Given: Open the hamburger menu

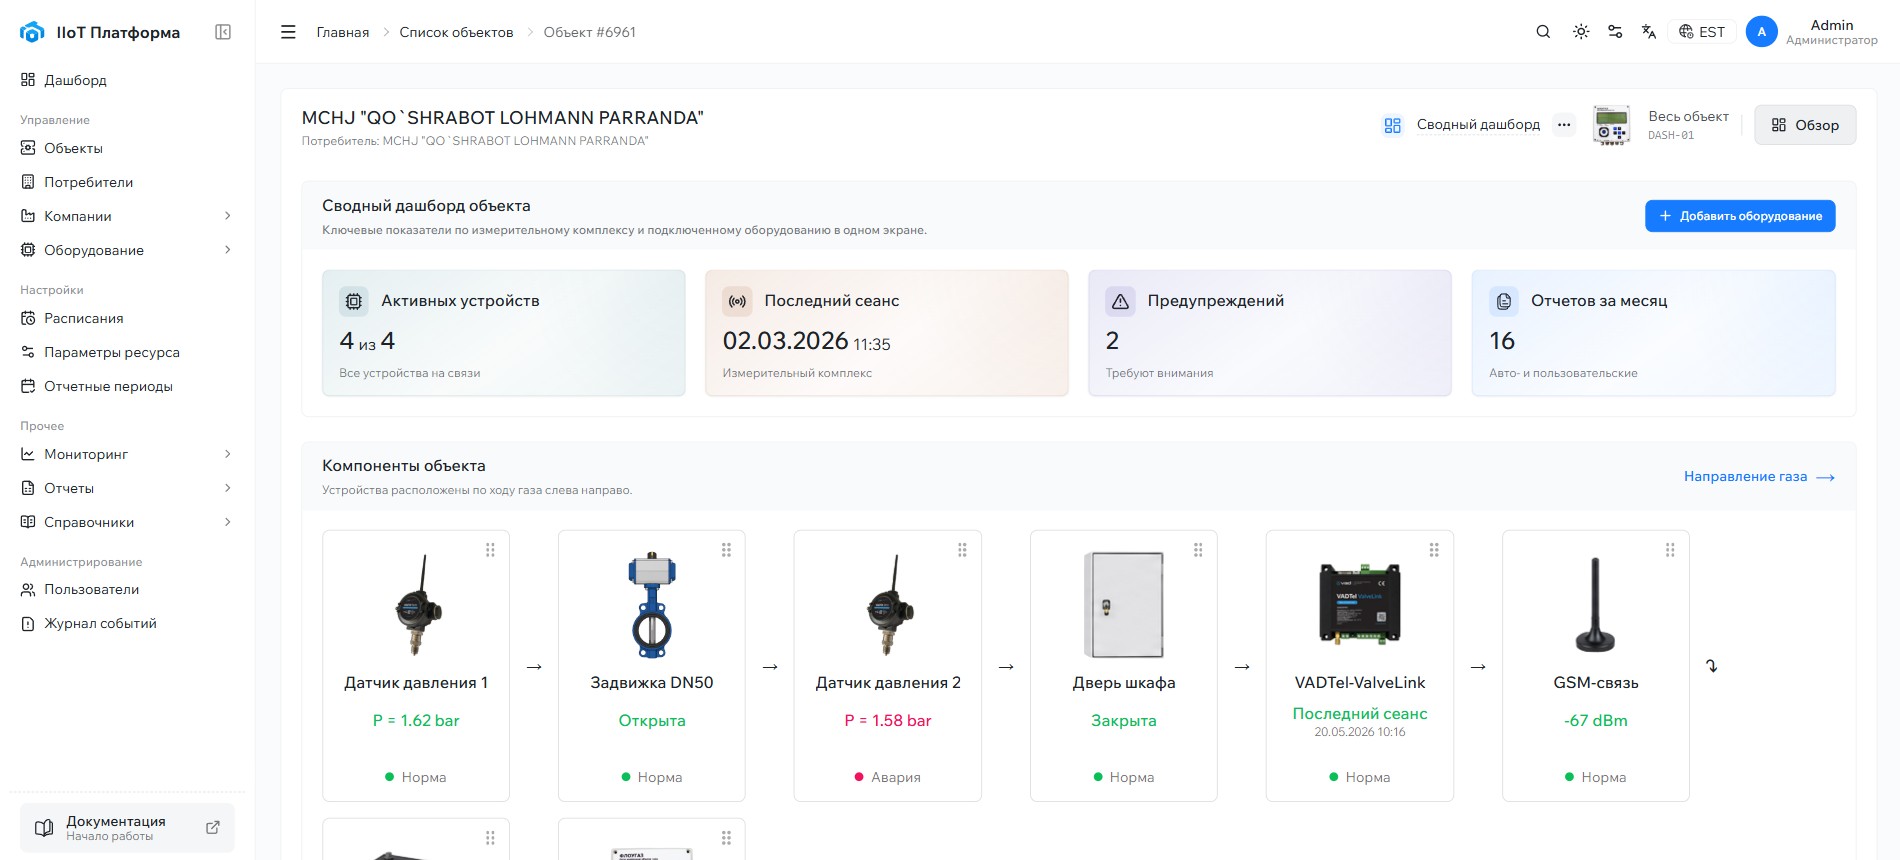Looking at the screenshot, I should [288, 32].
